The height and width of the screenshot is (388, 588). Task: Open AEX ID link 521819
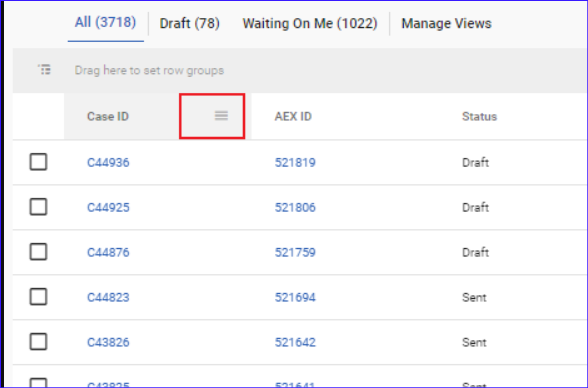point(295,163)
